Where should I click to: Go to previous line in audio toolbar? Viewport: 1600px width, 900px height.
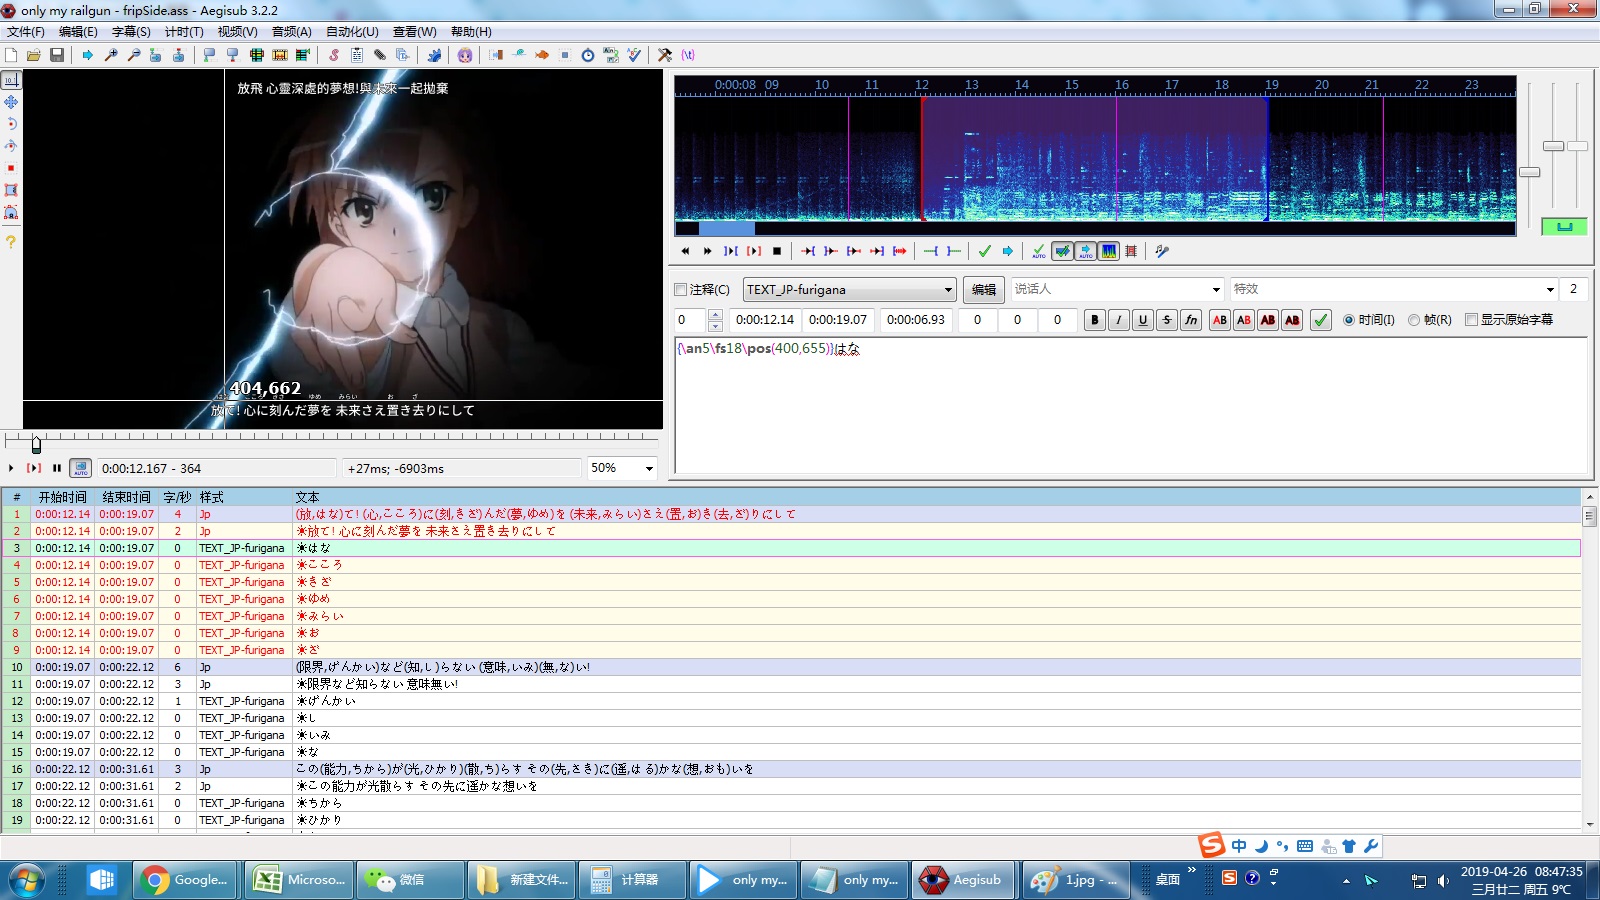point(685,251)
